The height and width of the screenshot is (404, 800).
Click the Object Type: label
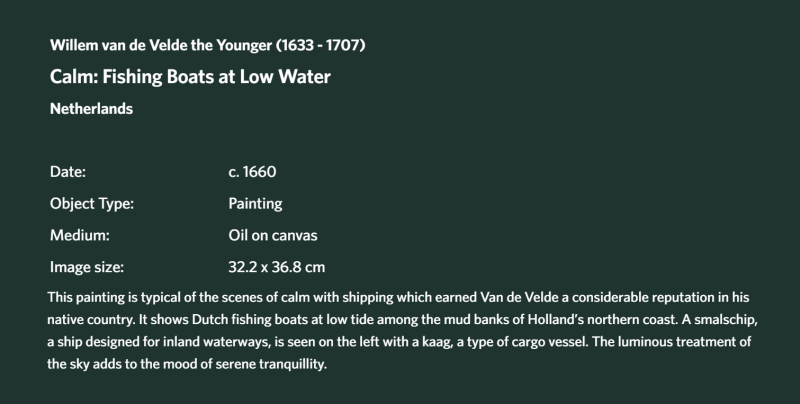click(x=92, y=204)
